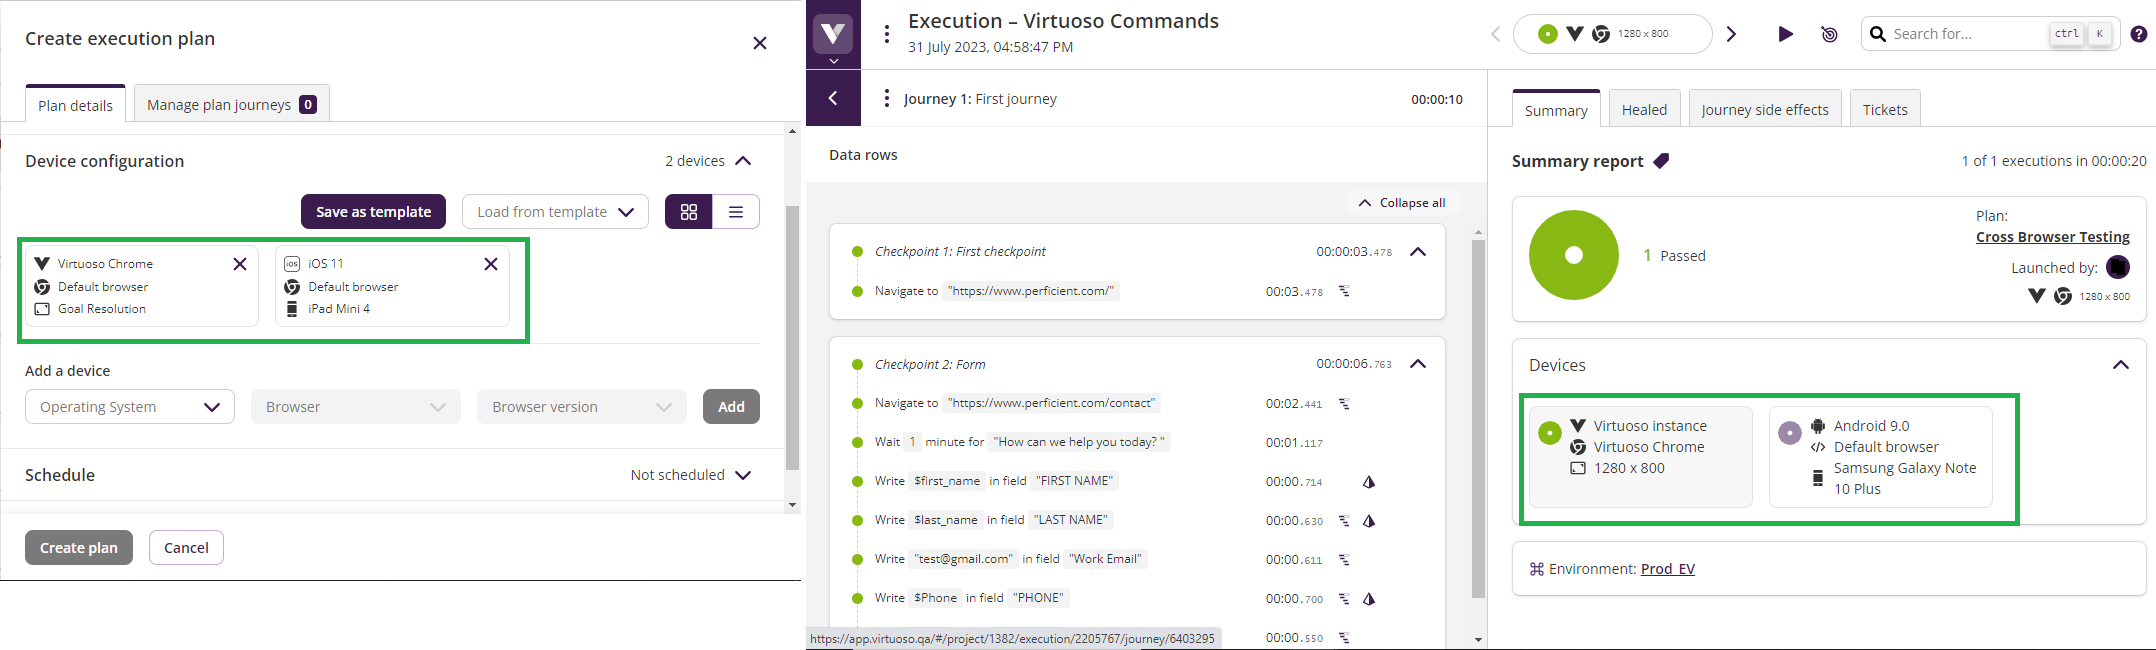2156x650 pixels.
Task: Open the Healed tab
Action: pyautogui.click(x=1644, y=110)
